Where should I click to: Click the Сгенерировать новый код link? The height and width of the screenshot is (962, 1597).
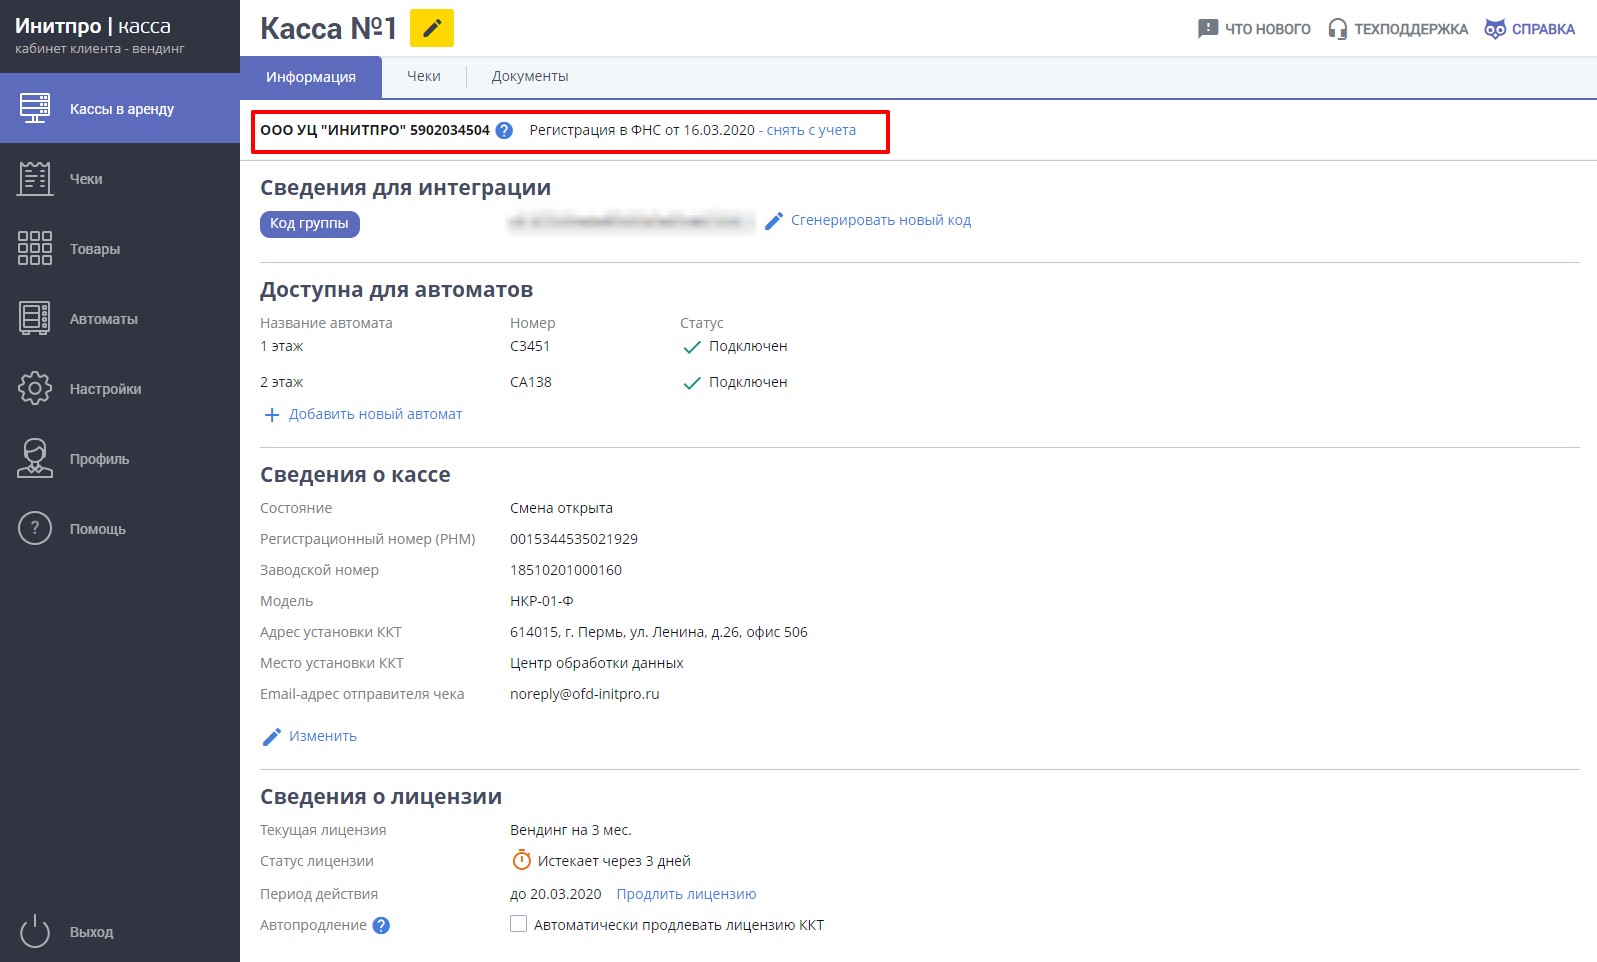(881, 220)
